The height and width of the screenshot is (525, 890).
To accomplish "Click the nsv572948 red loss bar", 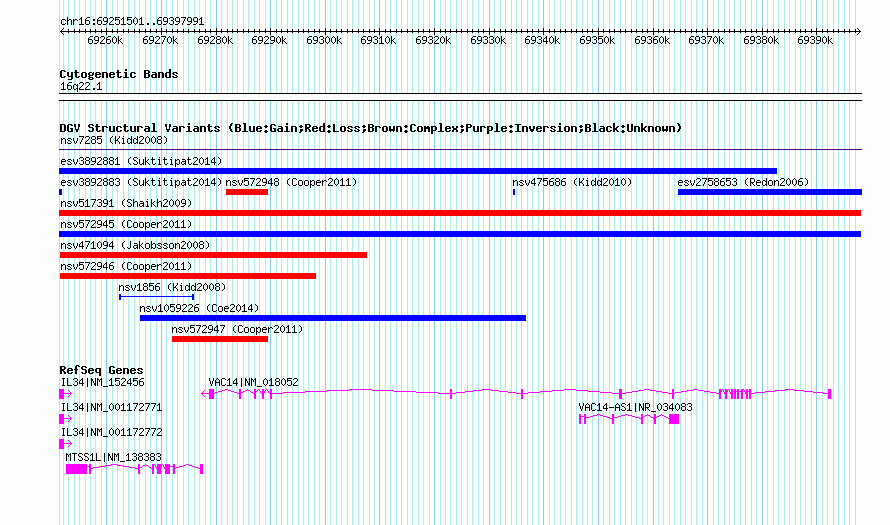I will tap(247, 192).
